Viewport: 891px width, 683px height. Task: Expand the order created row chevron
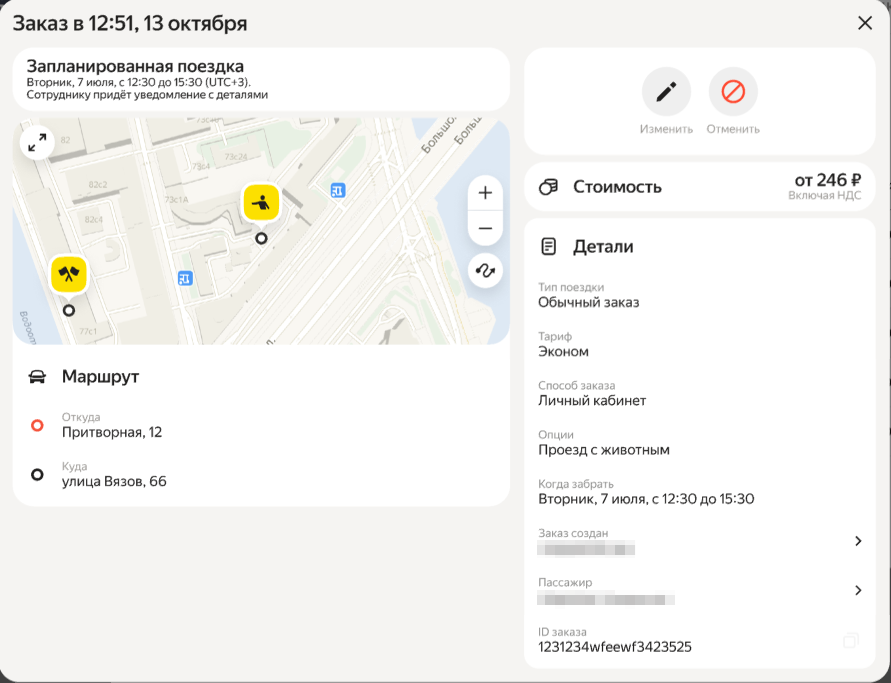pos(857,541)
